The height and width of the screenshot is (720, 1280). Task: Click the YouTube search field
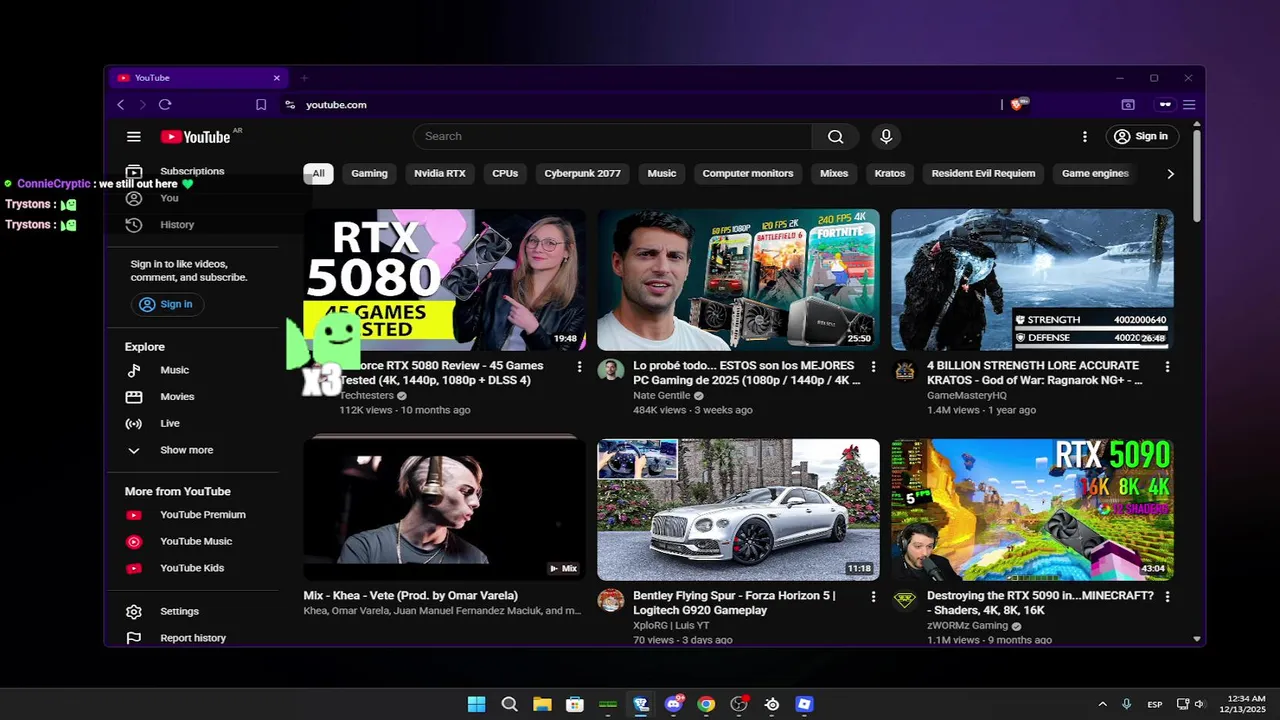(613, 137)
